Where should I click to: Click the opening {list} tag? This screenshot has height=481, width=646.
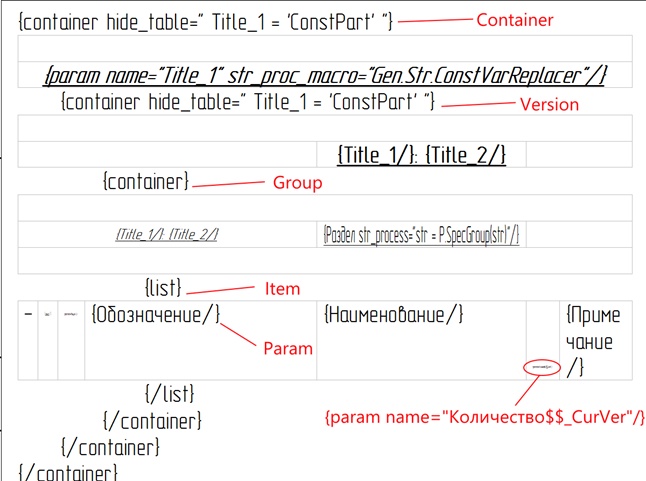coord(162,288)
